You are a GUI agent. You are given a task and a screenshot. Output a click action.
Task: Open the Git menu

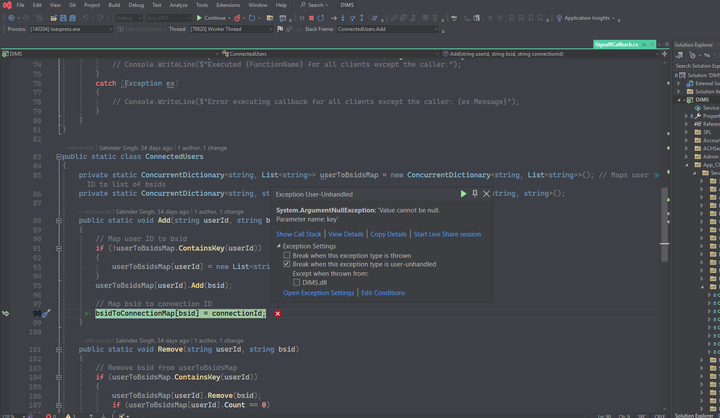coord(73,5)
